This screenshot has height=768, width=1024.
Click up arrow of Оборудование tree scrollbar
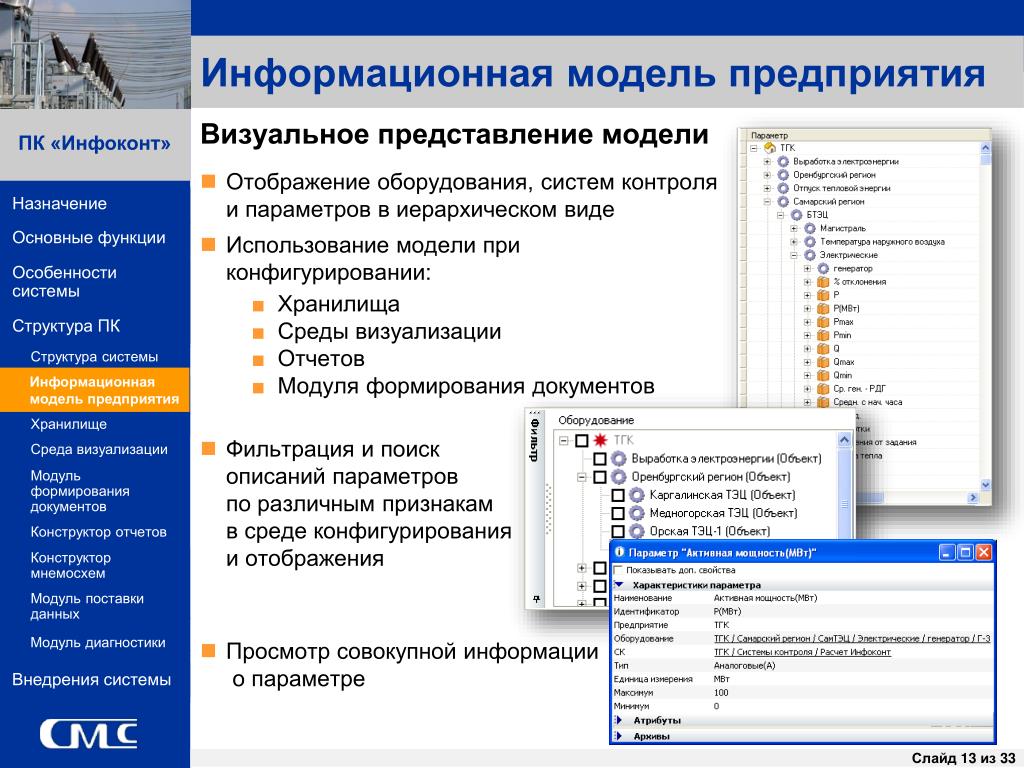[844, 440]
